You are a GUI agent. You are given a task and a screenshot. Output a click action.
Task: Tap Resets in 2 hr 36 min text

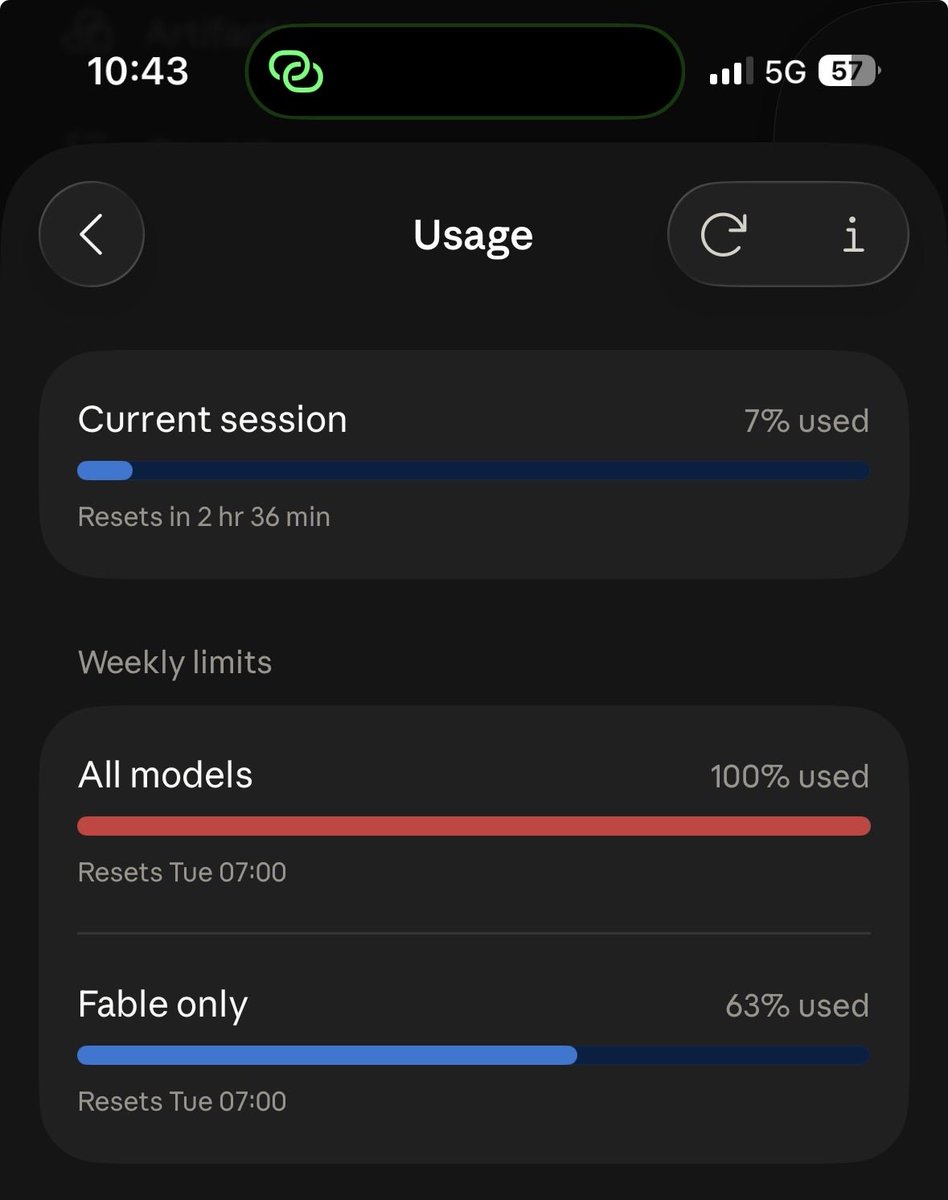[204, 517]
